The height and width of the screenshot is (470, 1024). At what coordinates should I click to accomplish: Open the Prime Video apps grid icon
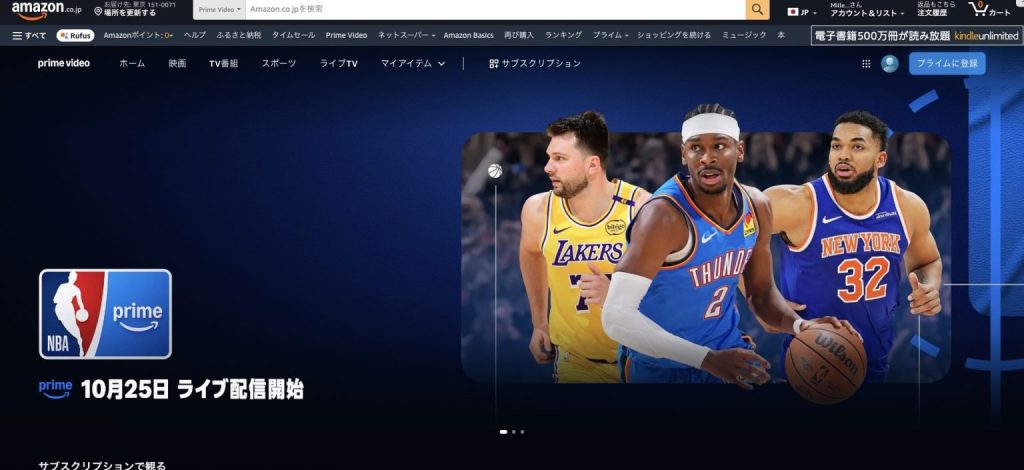pyautogui.click(x=866, y=63)
